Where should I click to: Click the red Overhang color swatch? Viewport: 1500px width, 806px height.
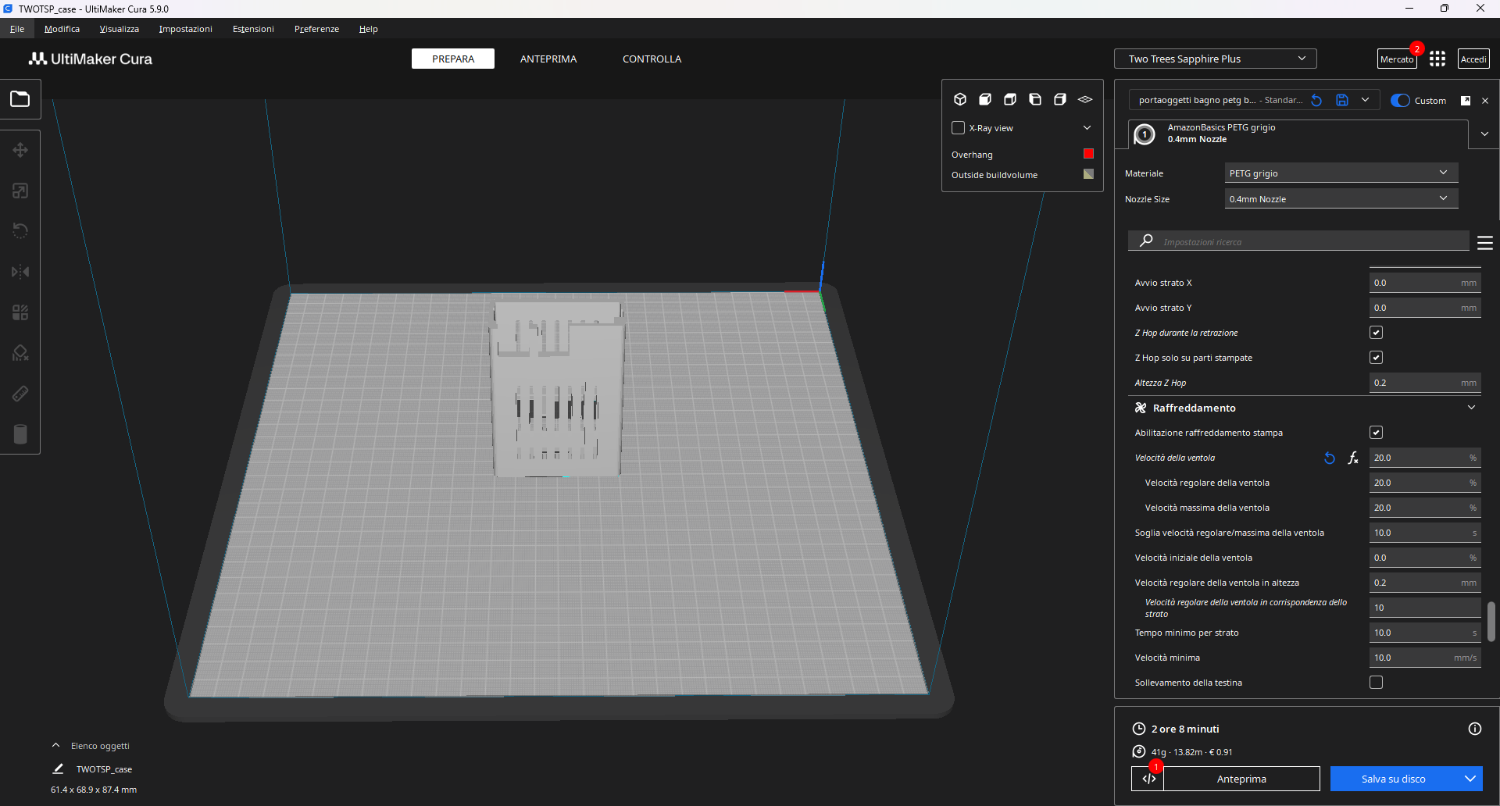click(x=1088, y=154)
